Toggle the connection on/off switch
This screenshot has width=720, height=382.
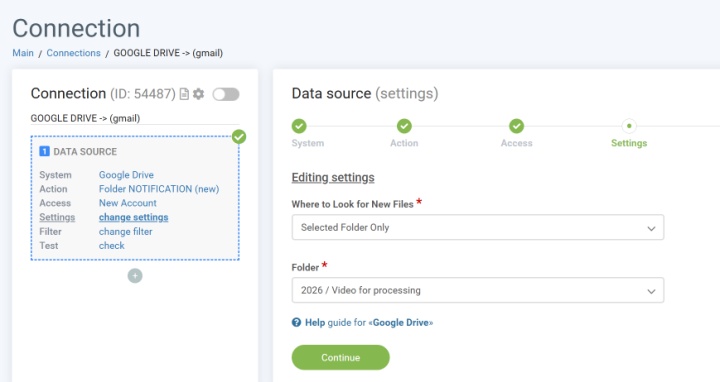click(x=226, y=94)
